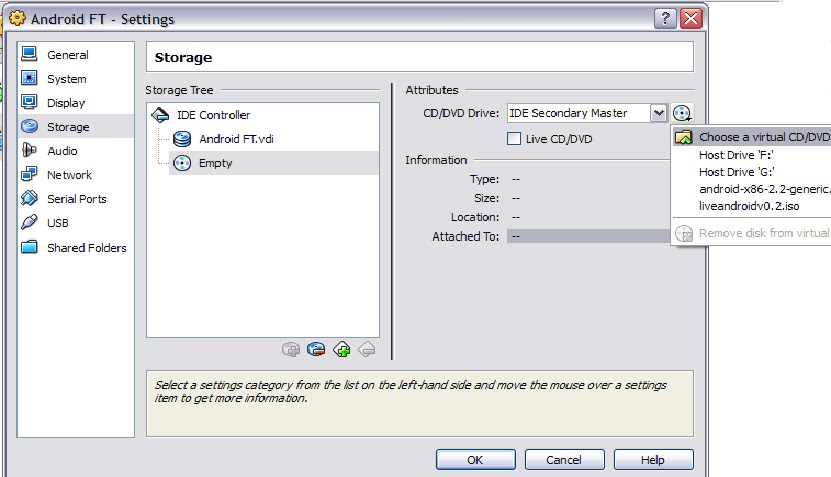Click the settings gear icon in title bar
This screenshot has height=477, width=831.
[17, 19]
